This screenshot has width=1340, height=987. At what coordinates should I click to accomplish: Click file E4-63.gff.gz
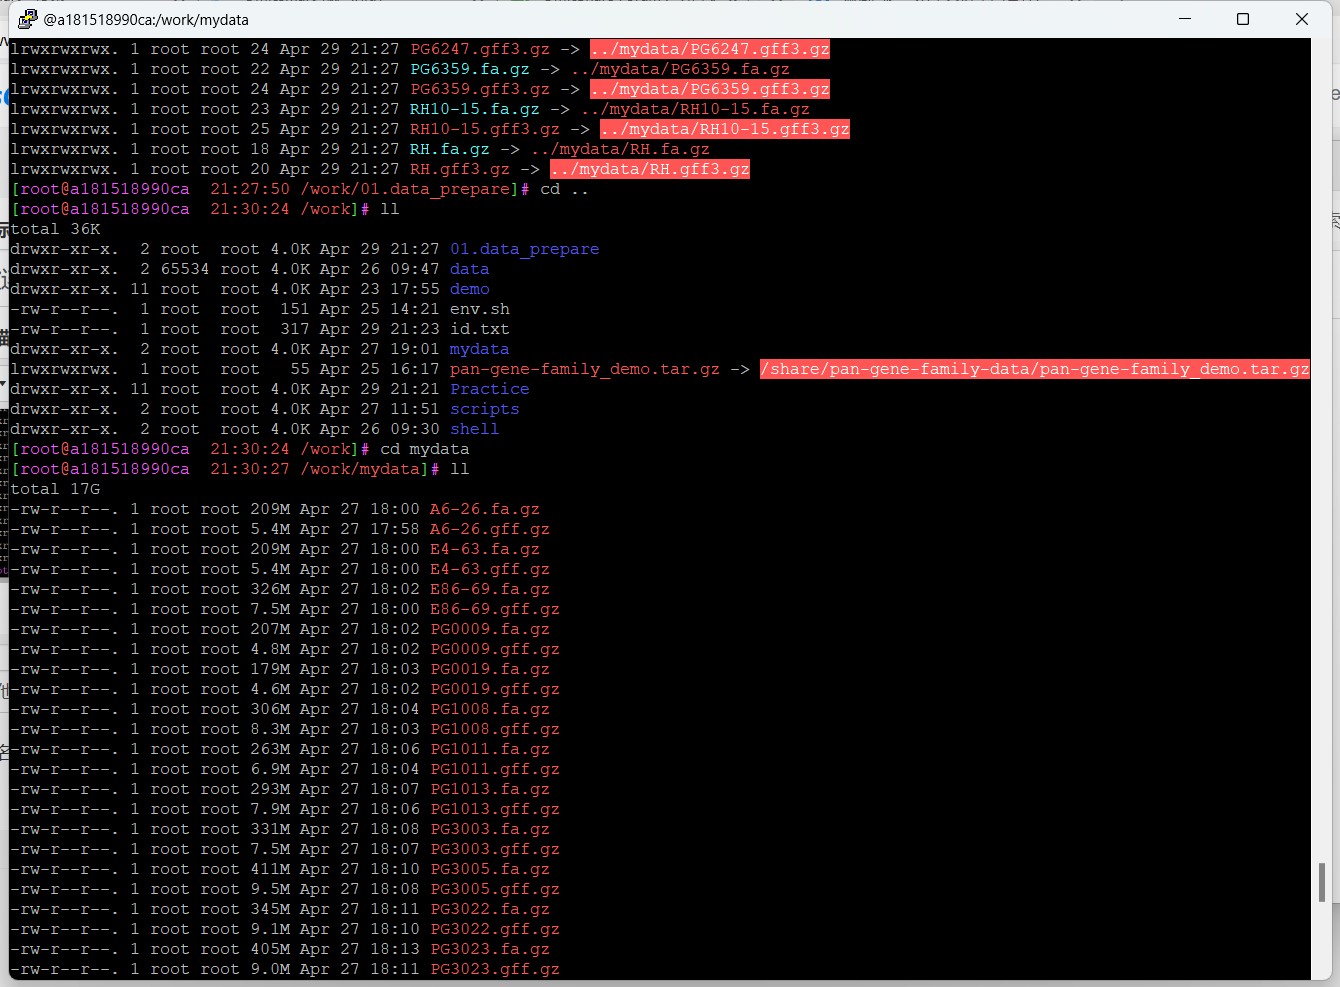point(489,569)
